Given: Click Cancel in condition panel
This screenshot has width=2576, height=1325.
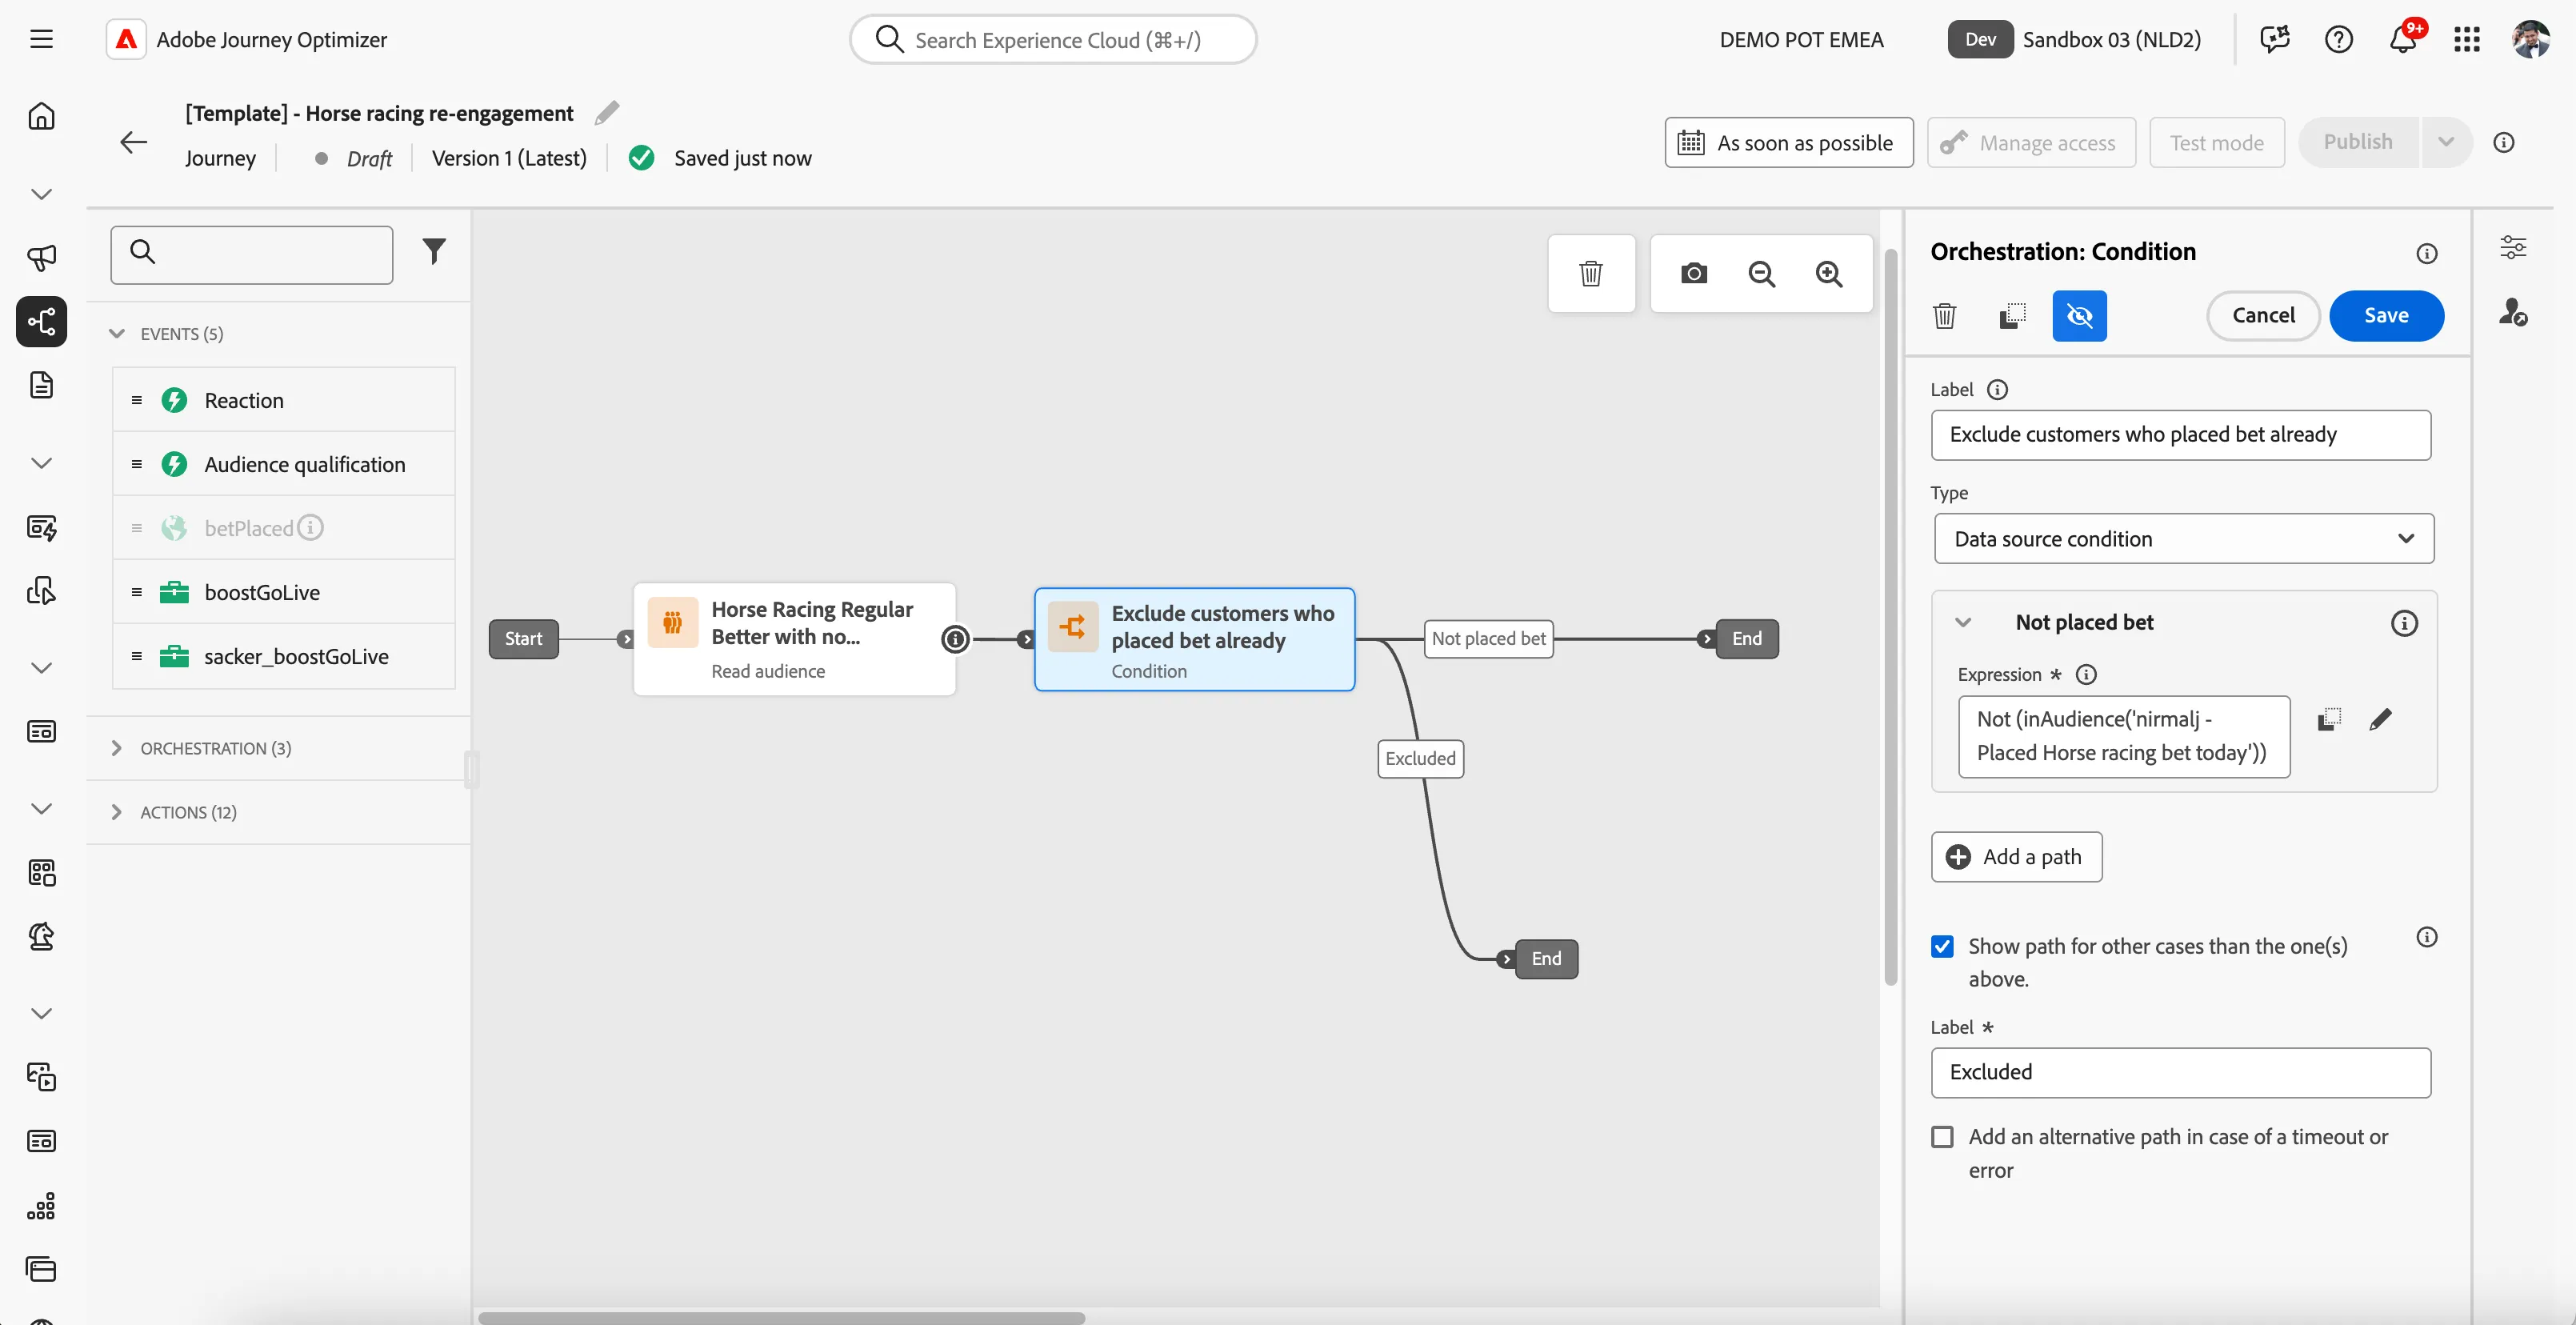Looking at the screenshot, I should pos(2263,316).
